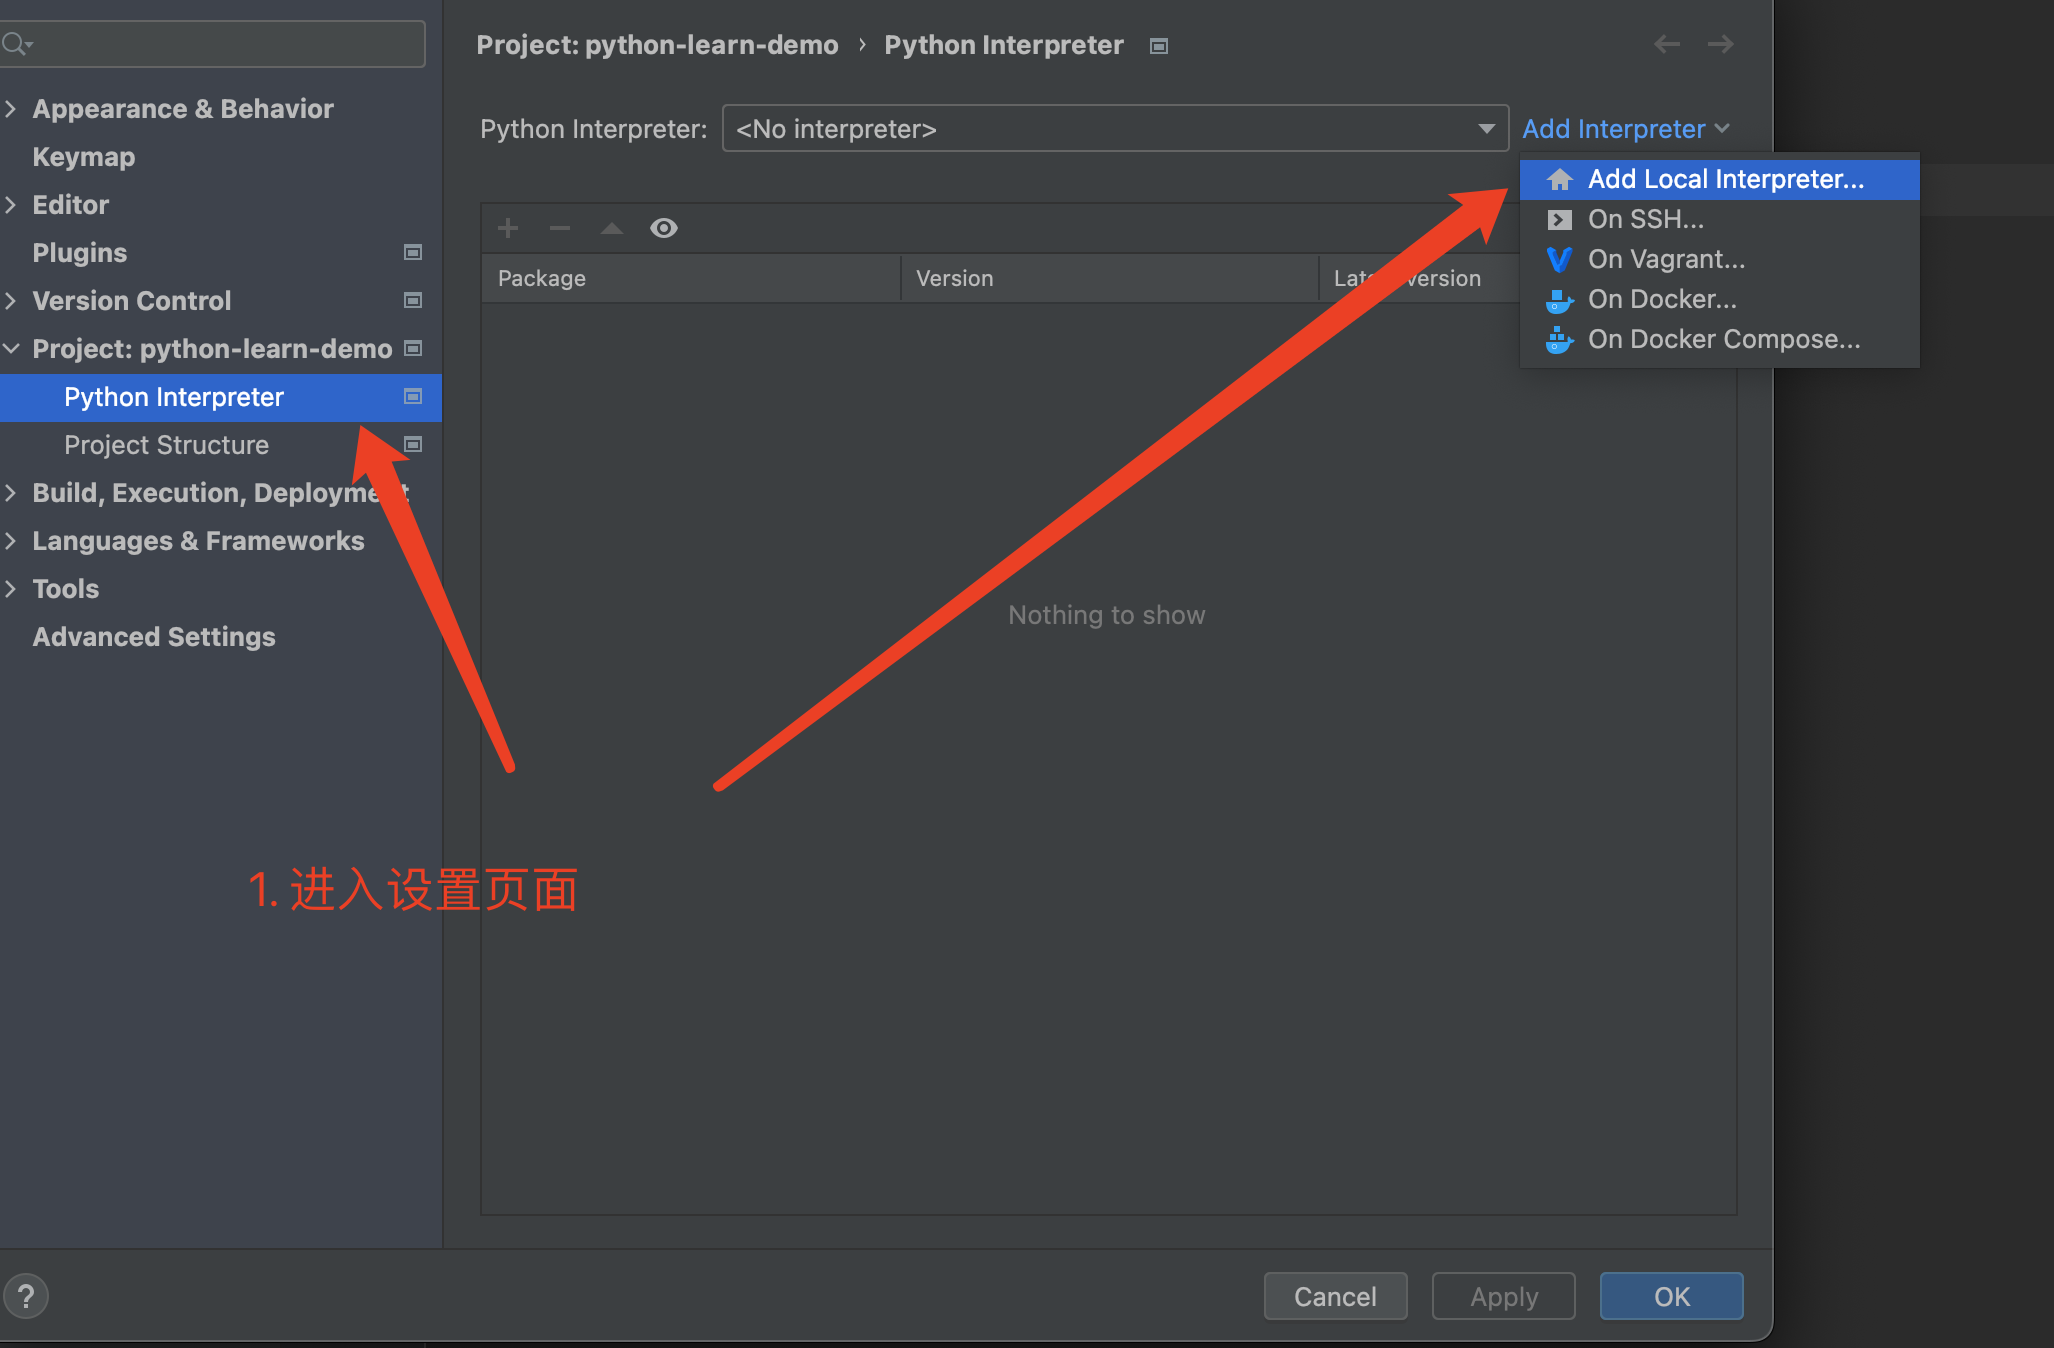2054x1348 pixels.
Task: Click the Vagrant V icon
Action: (1559, 260)
